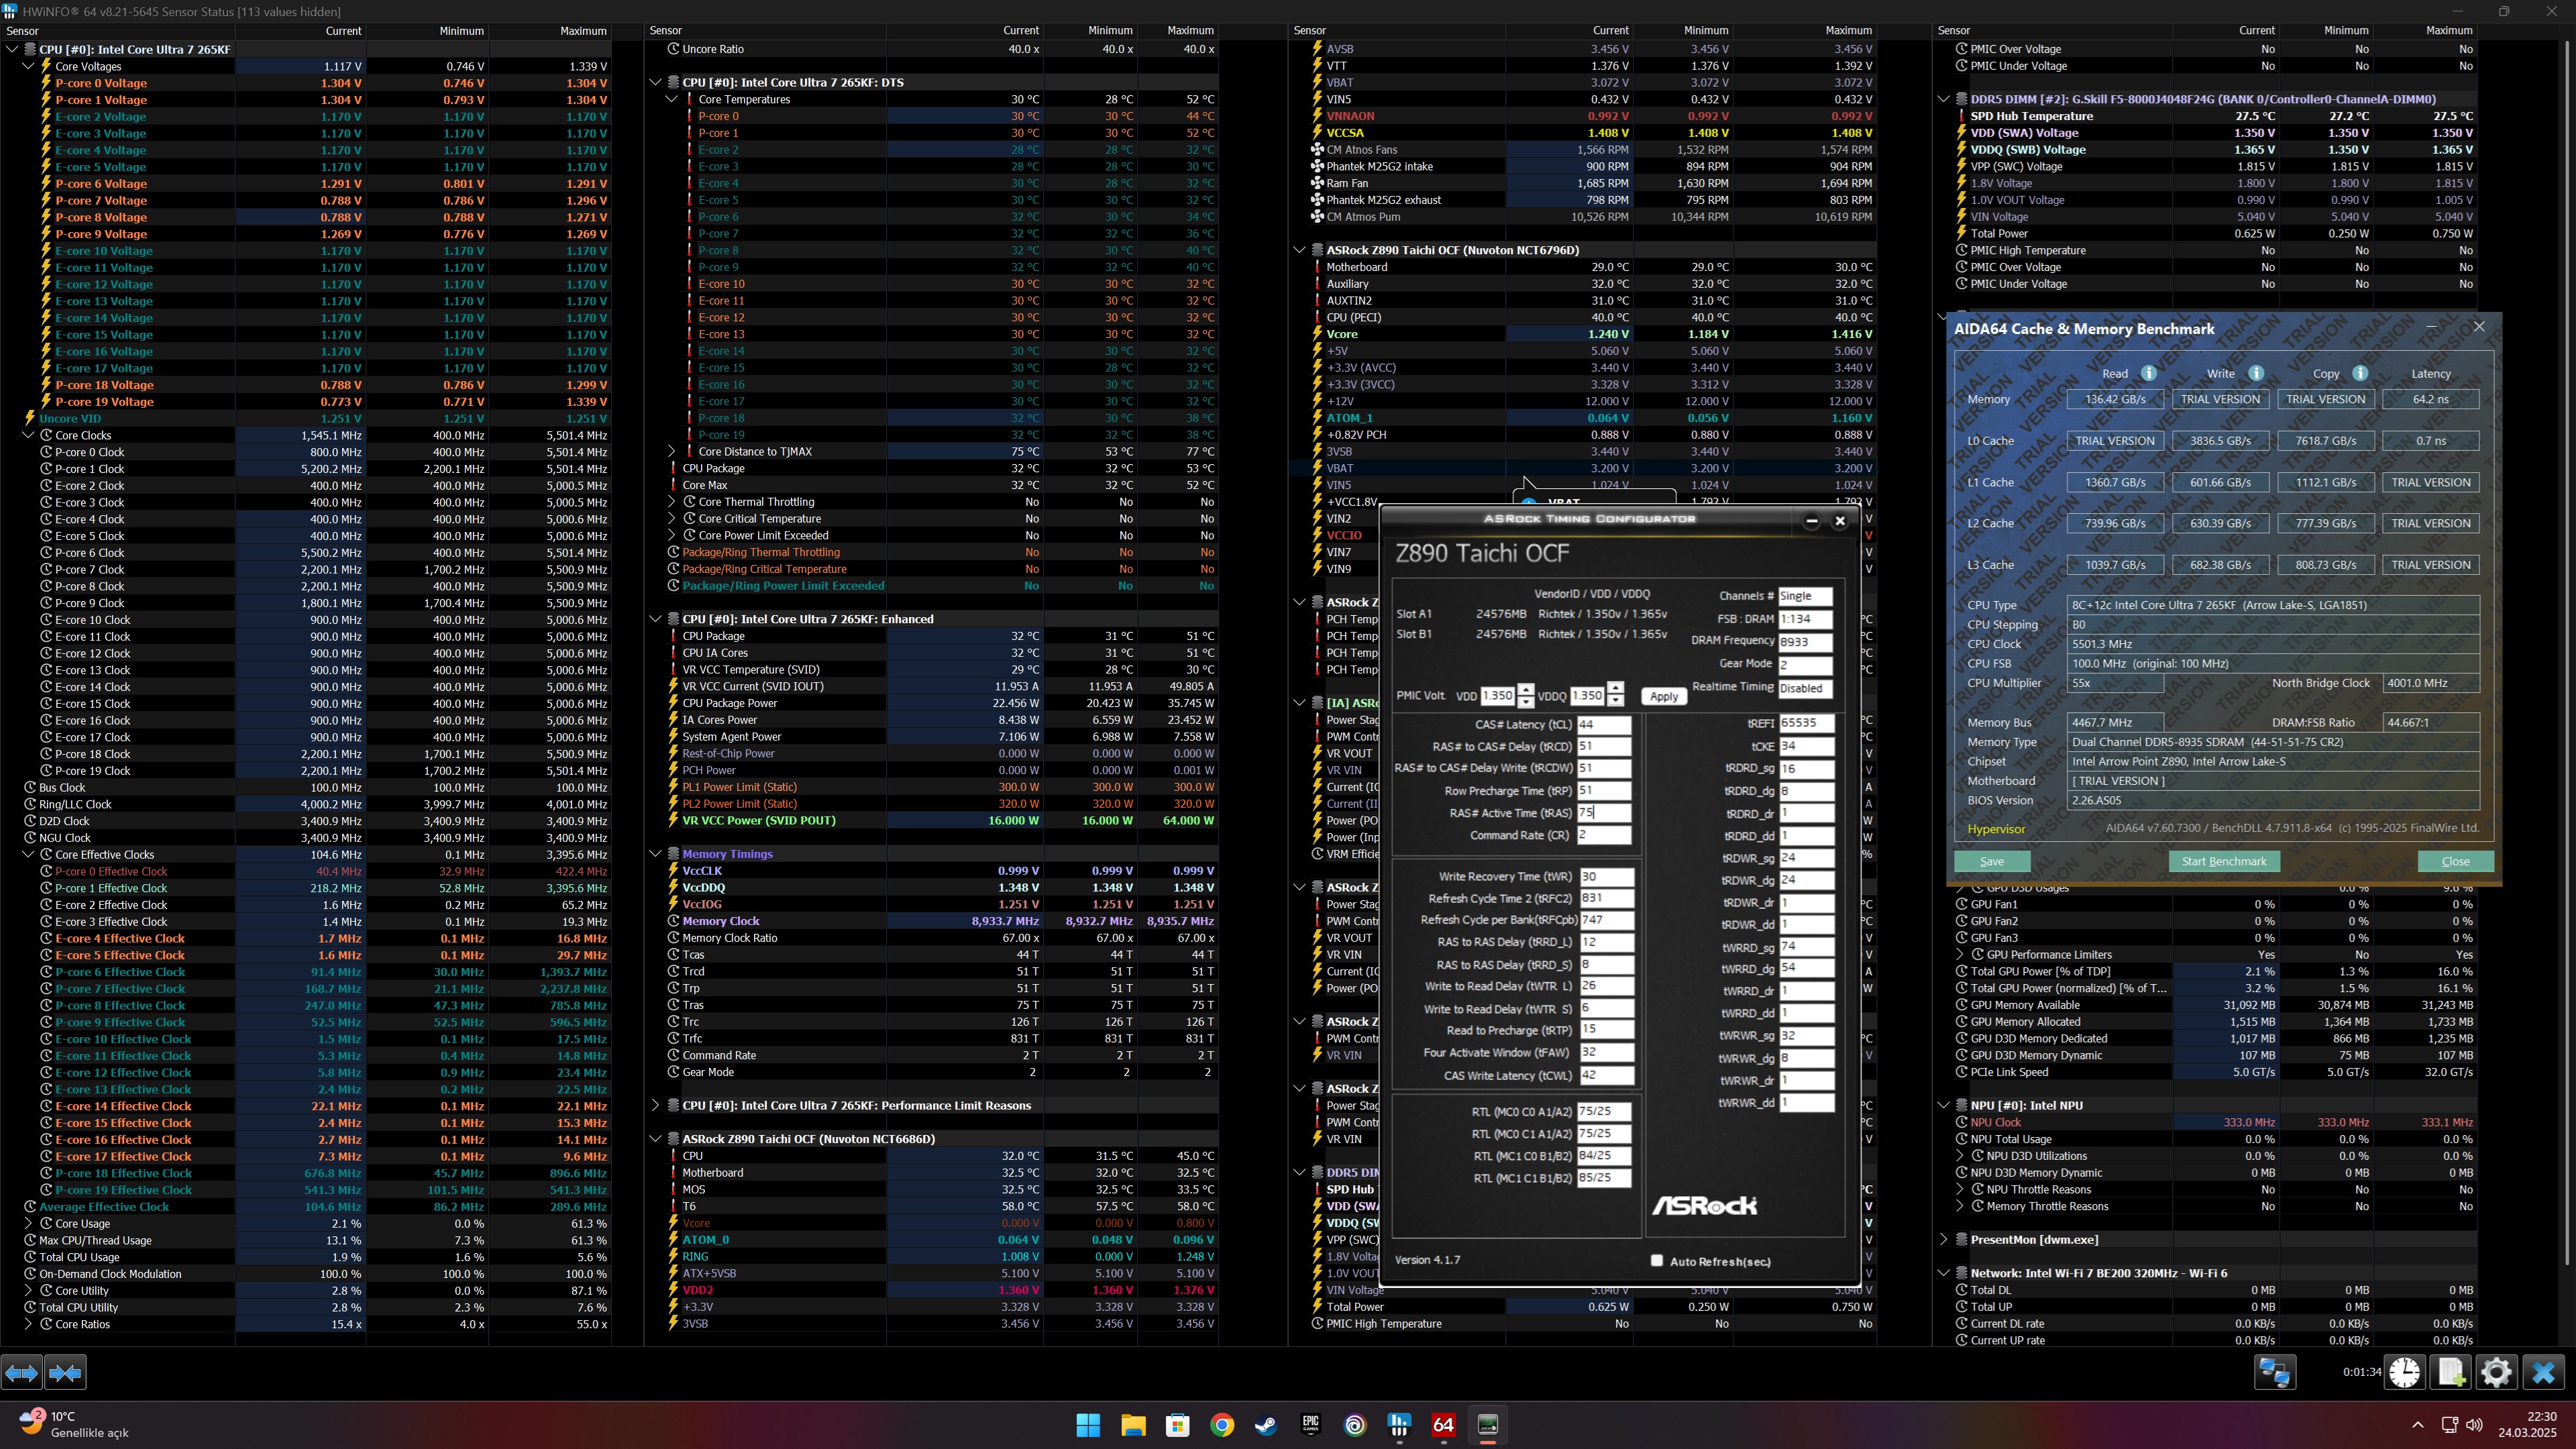Open weather widget showing 10°C

pyautogui.click(x=75, y=1424)
